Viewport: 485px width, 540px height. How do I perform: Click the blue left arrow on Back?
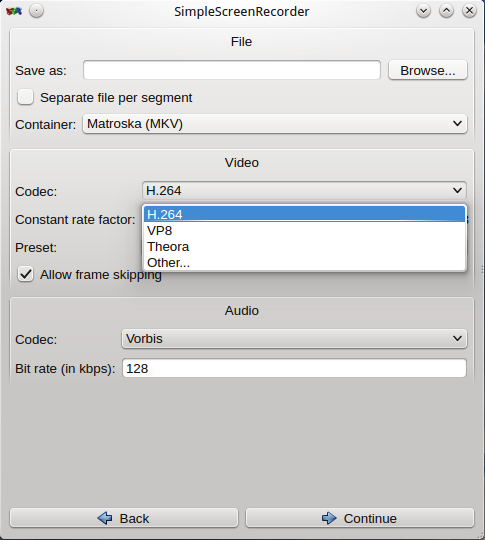click(x=105, y=518)
